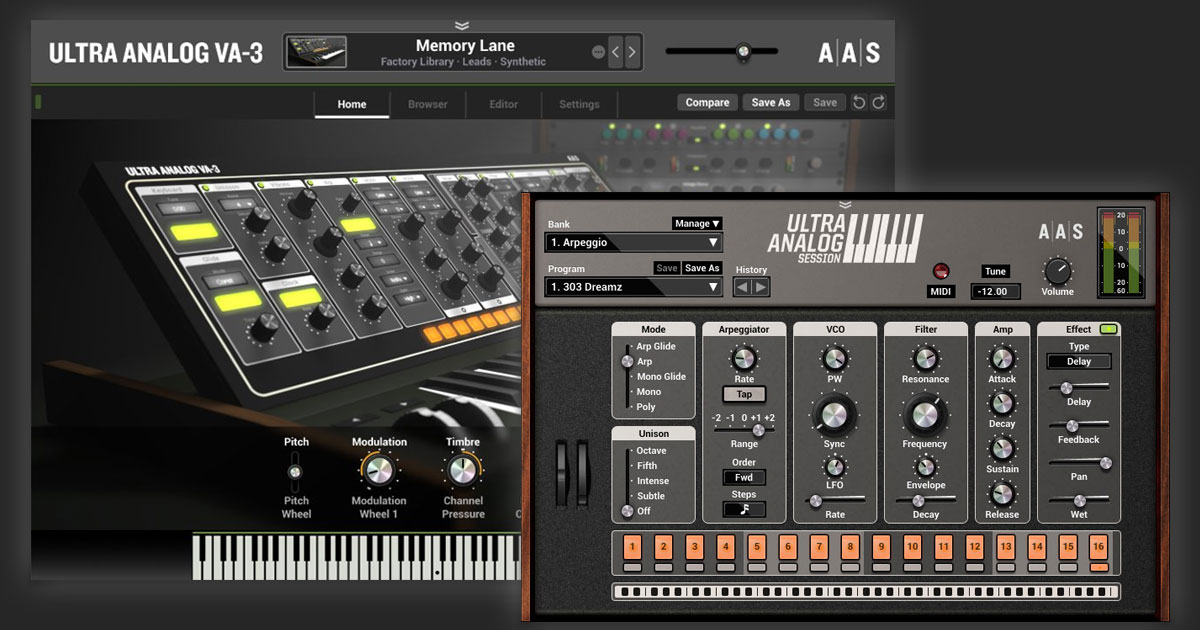Activate step pad number 9
This screenshot has height=630, width=1200.
(880, 548)
